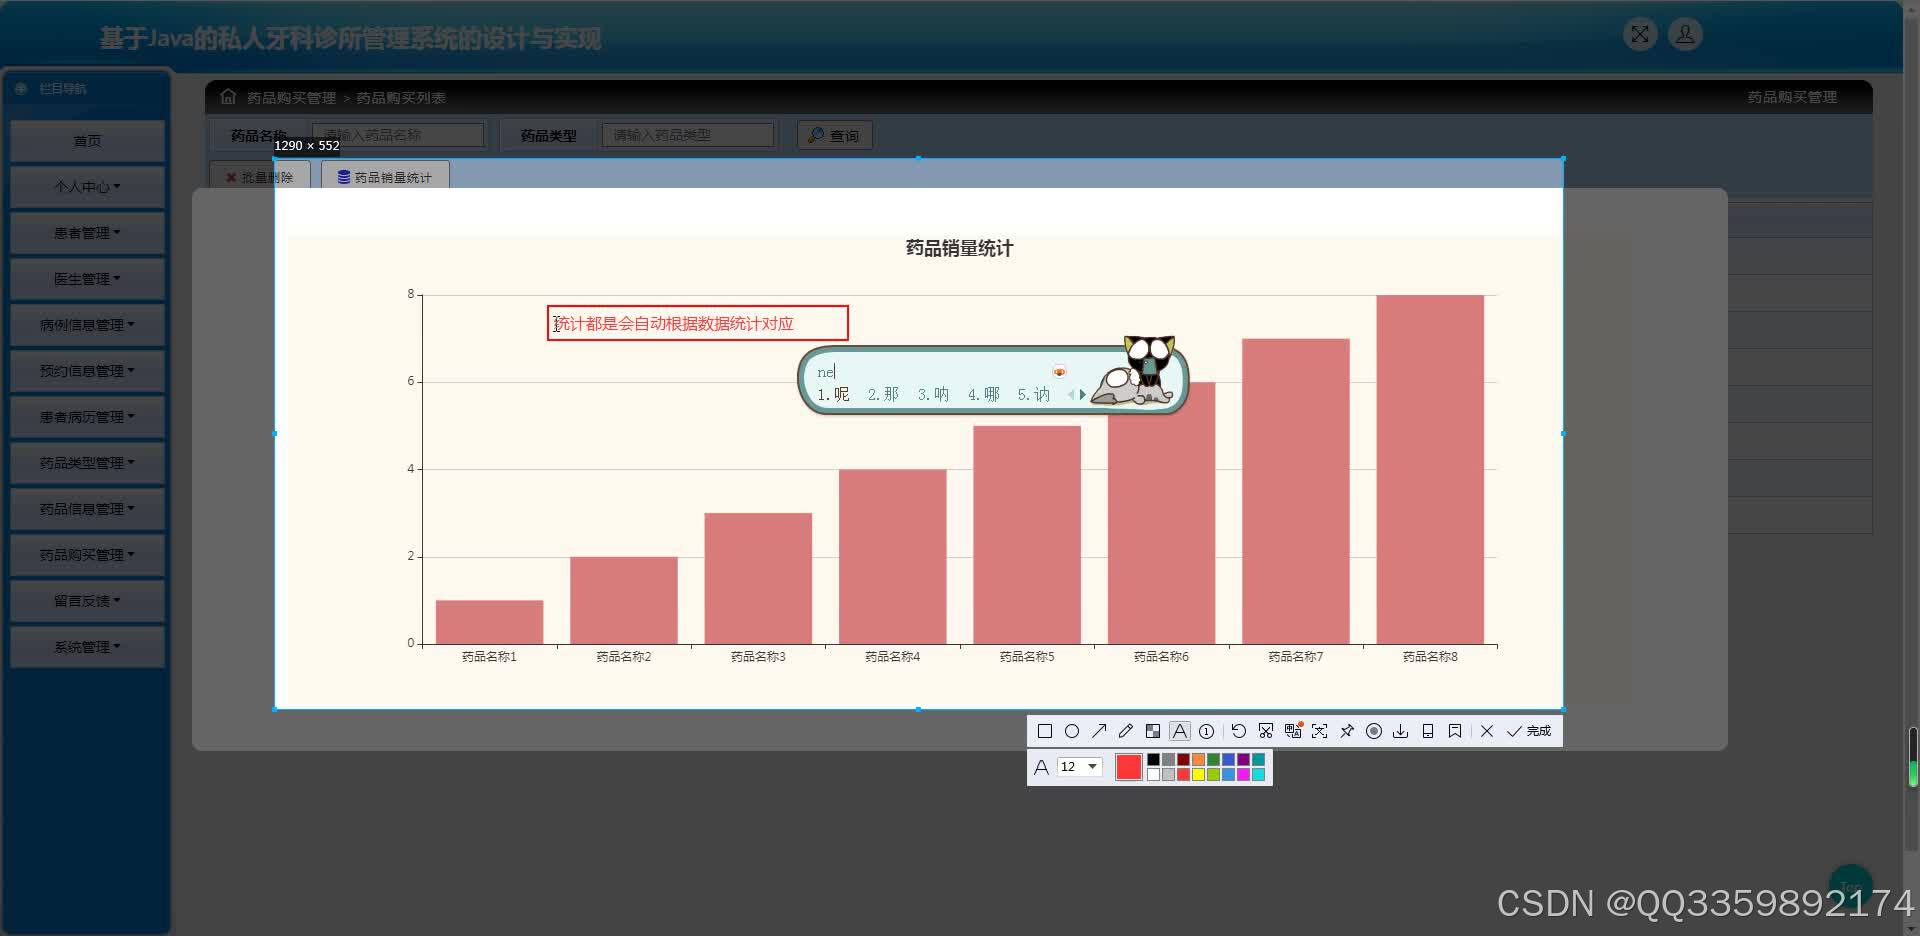
Task: Expand the 医生管理 sidebar menu
Action: coord(87,279)
